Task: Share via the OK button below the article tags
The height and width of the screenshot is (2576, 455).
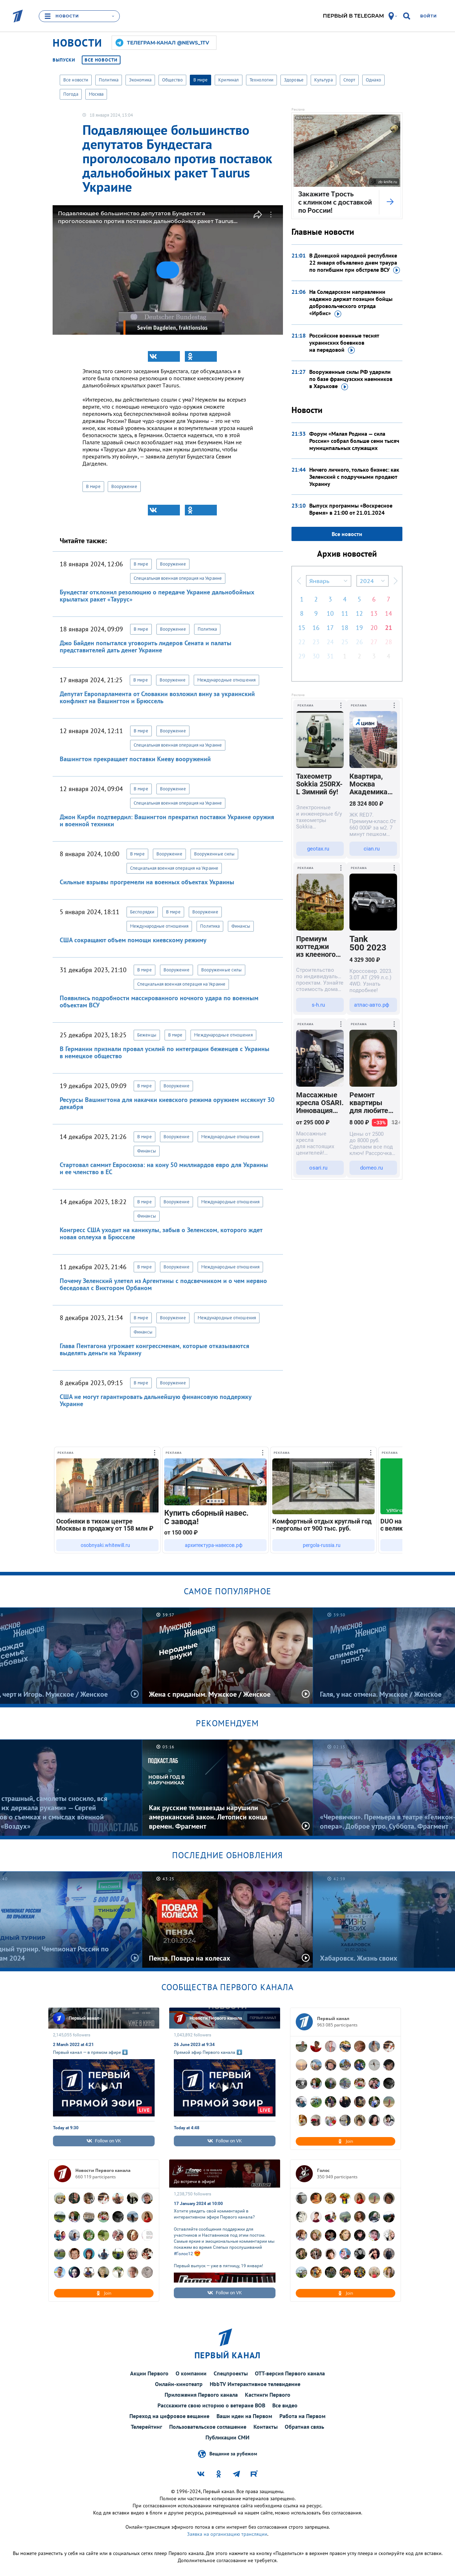Action: [201, 510]
